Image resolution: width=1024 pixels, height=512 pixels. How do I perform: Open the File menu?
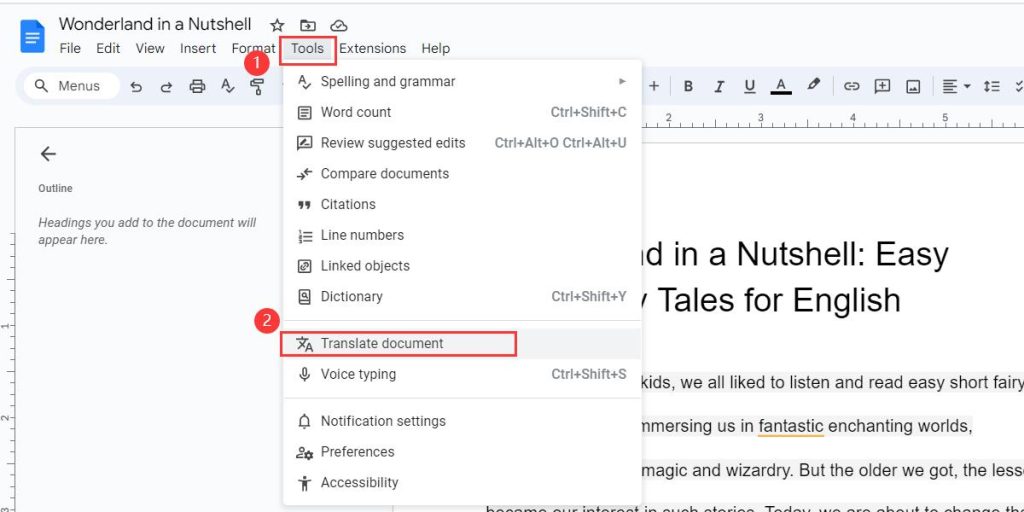[70, 48]
